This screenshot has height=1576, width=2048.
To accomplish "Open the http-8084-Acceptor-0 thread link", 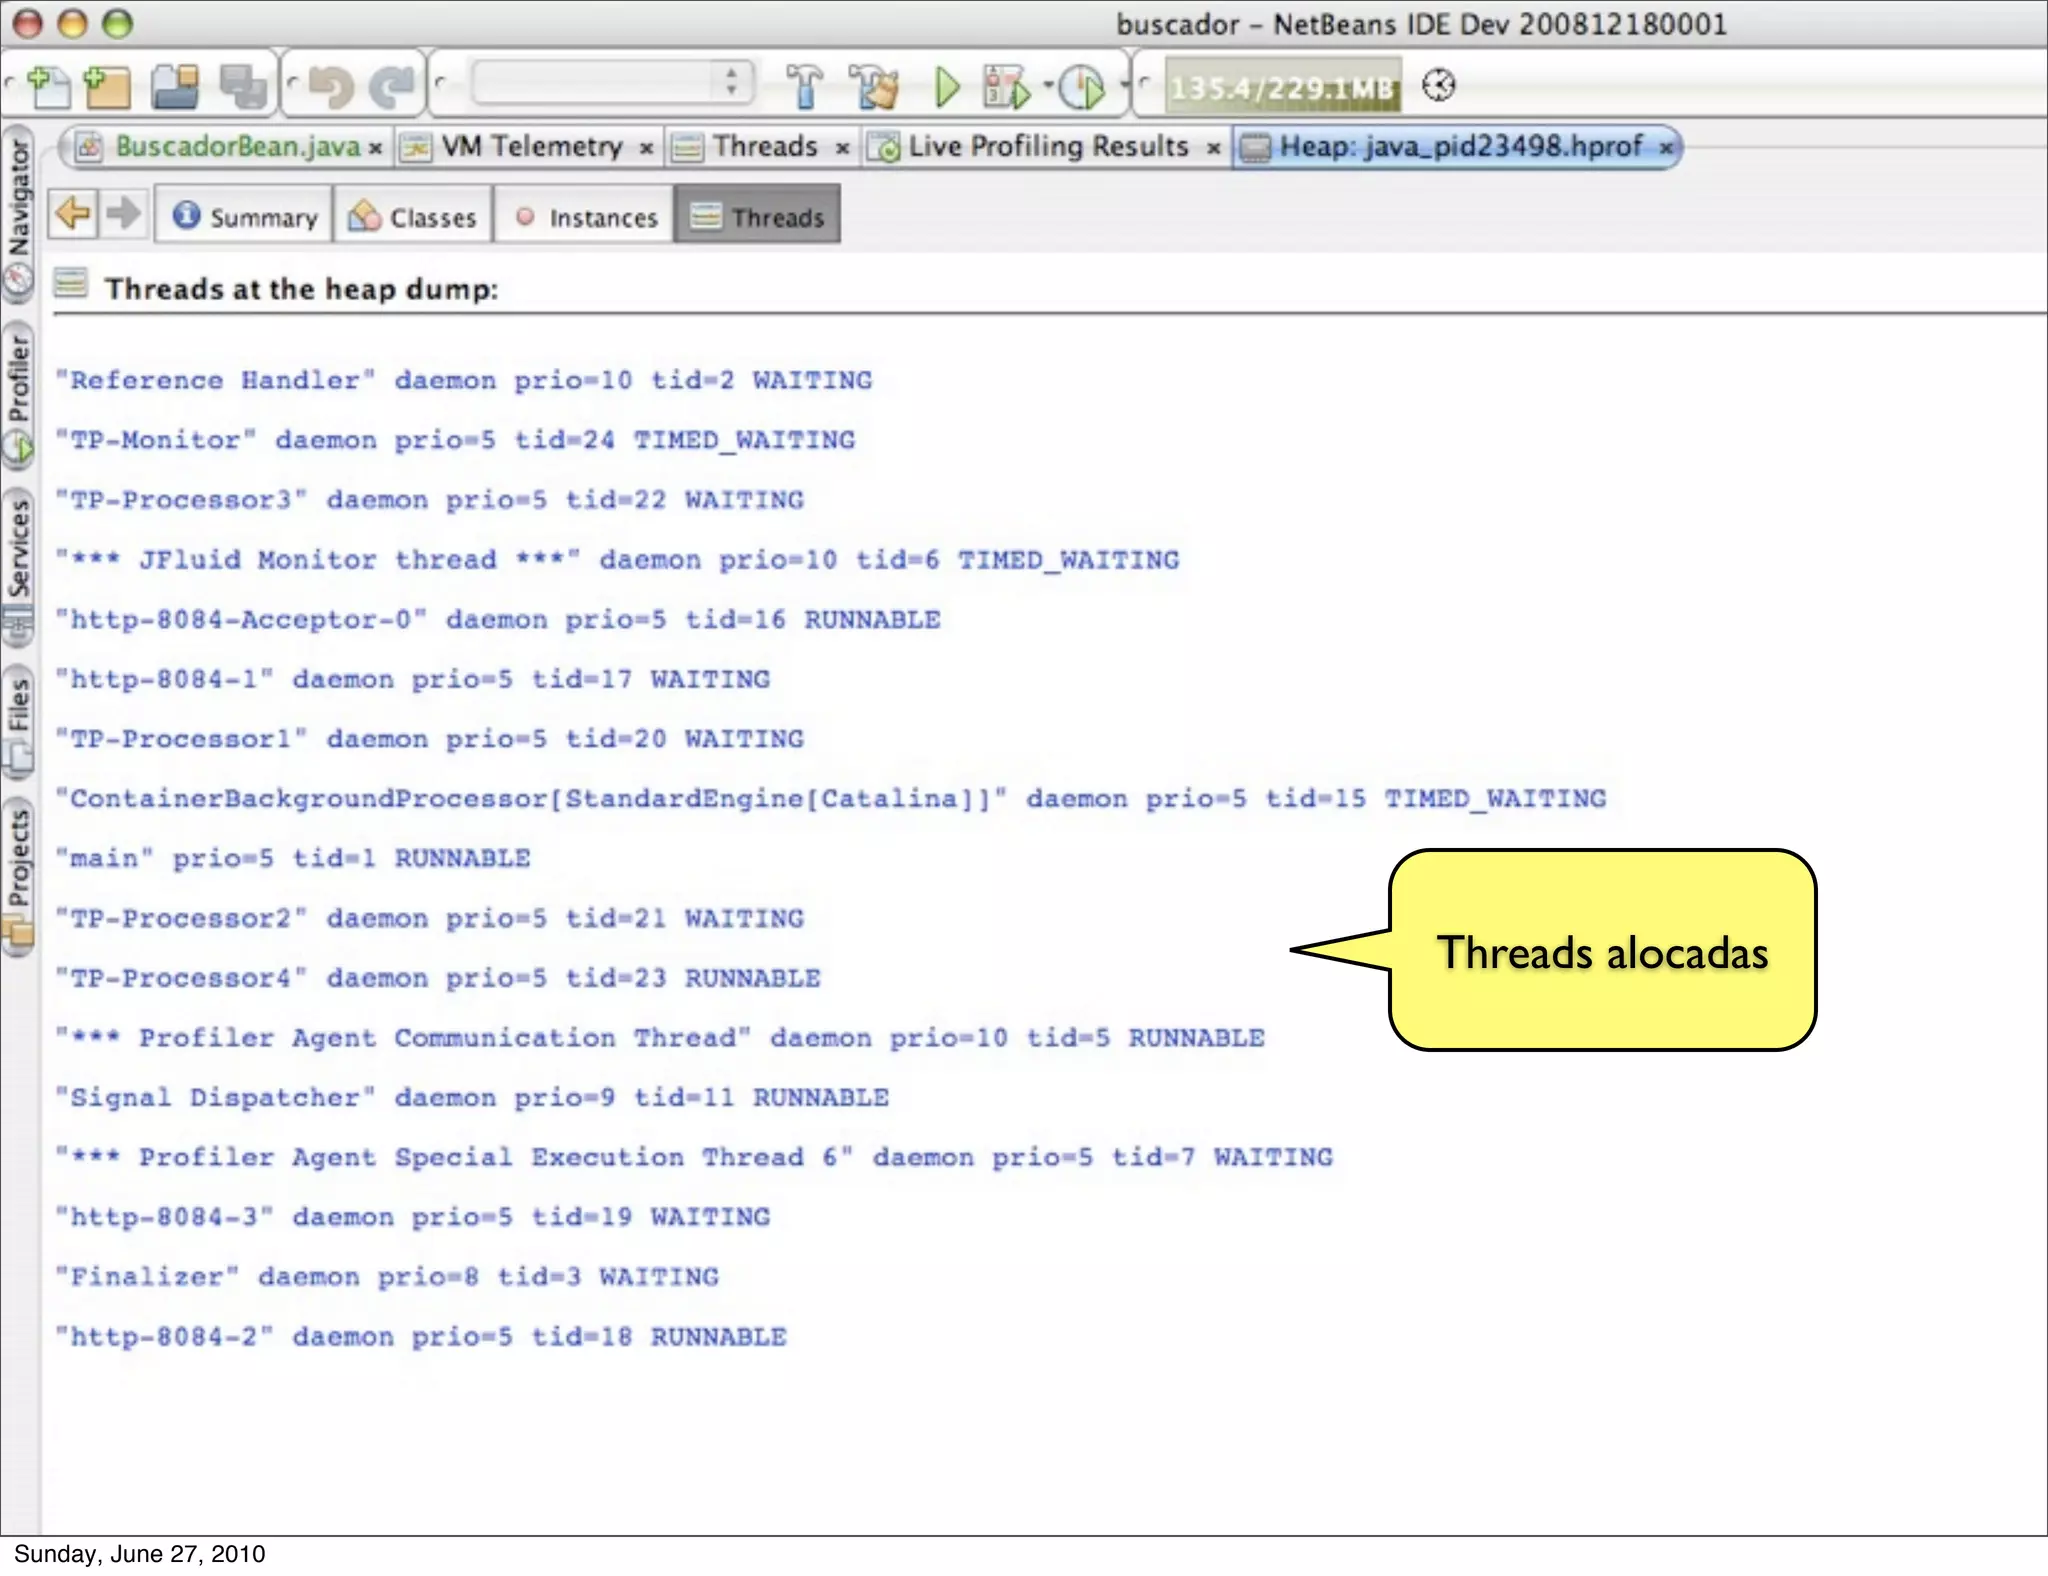I will pyautogui.click(x=240, y=620).
